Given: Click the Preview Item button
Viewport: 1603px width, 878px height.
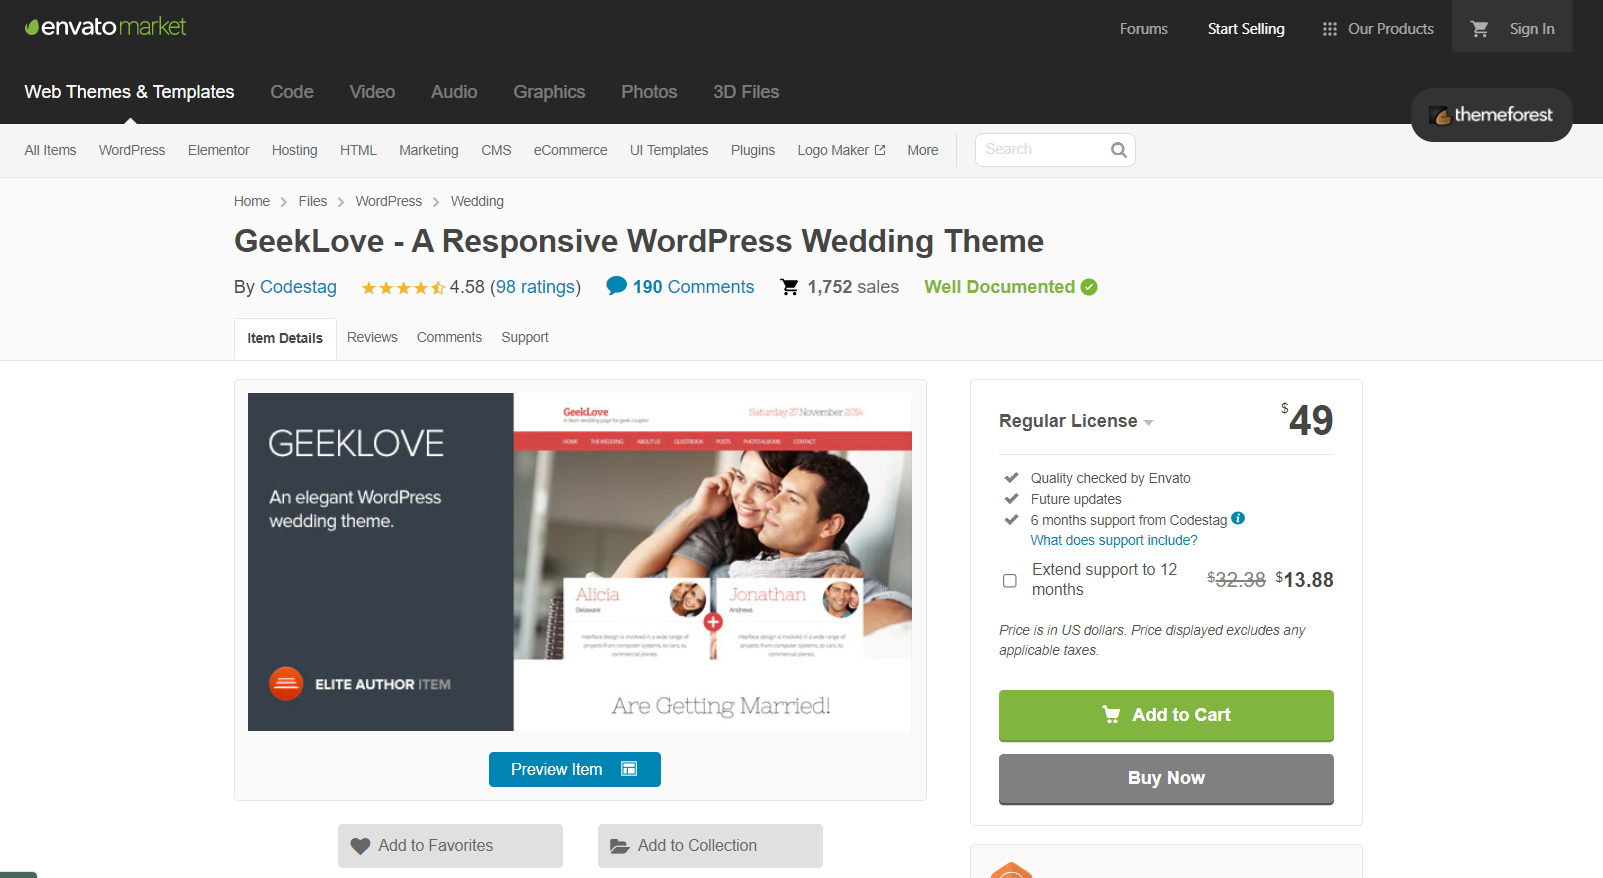Looking at the screenshot, I should tap(575, 769).
